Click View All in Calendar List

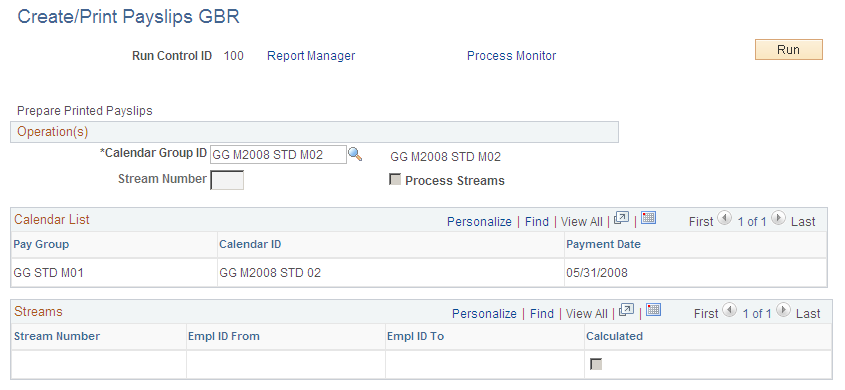pos(581,221)
